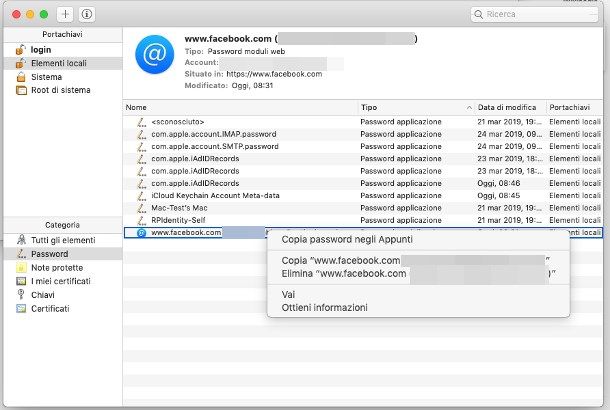Select the Password category label

pyautogui.click(x=49, y=254)
